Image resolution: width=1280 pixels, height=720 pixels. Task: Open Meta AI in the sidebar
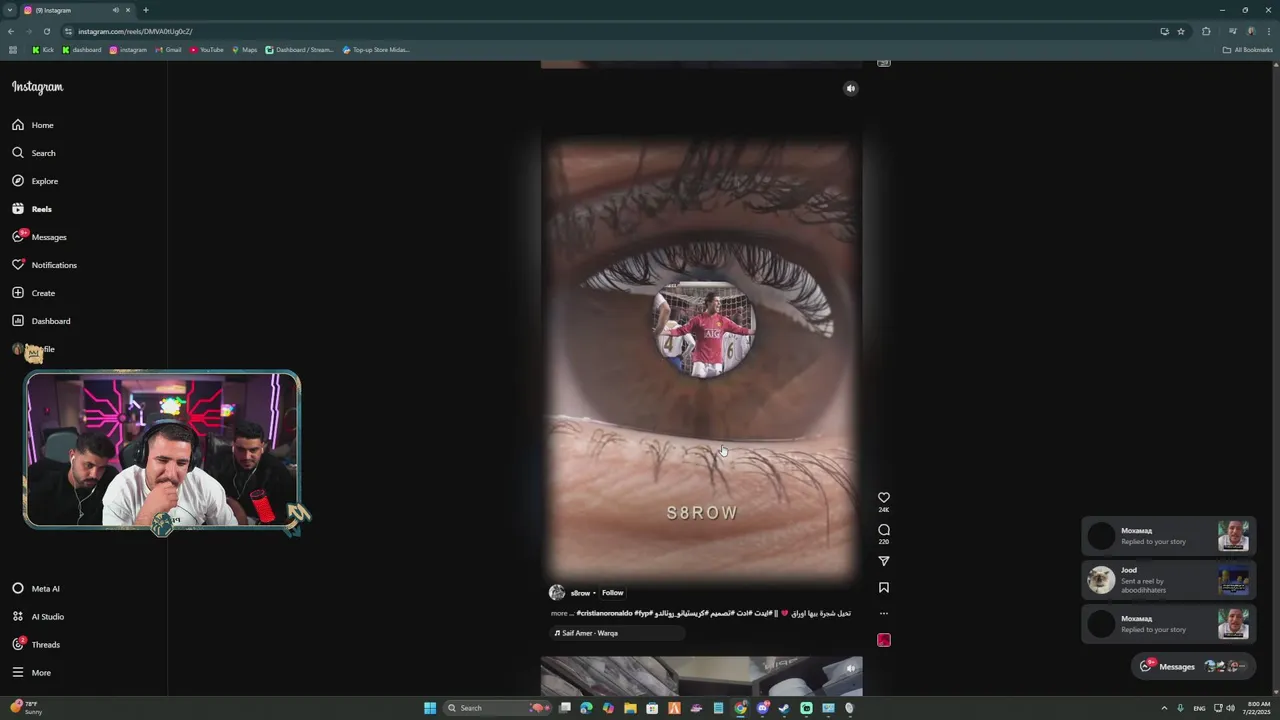coord(36,589)
